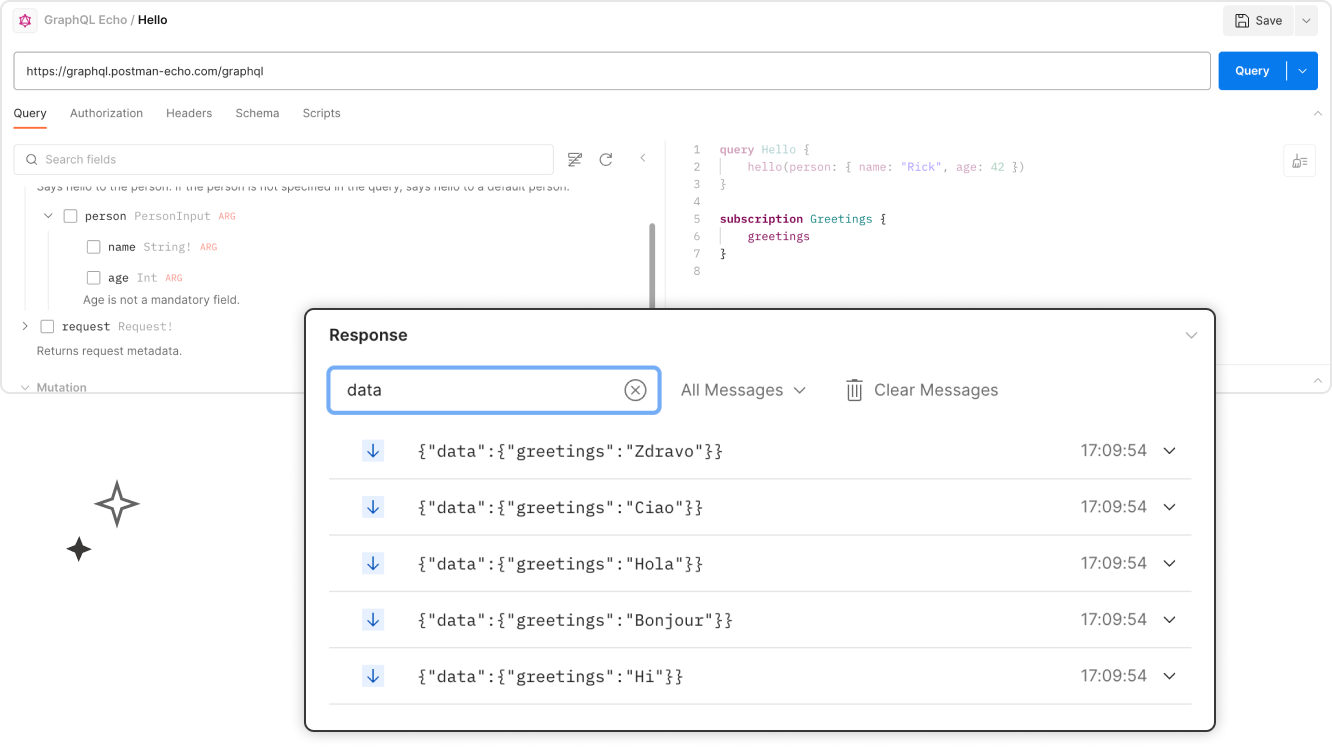Open the Authorization tab
The height and width of the screenshot is (748, 1332).
[x=106, y=113]
